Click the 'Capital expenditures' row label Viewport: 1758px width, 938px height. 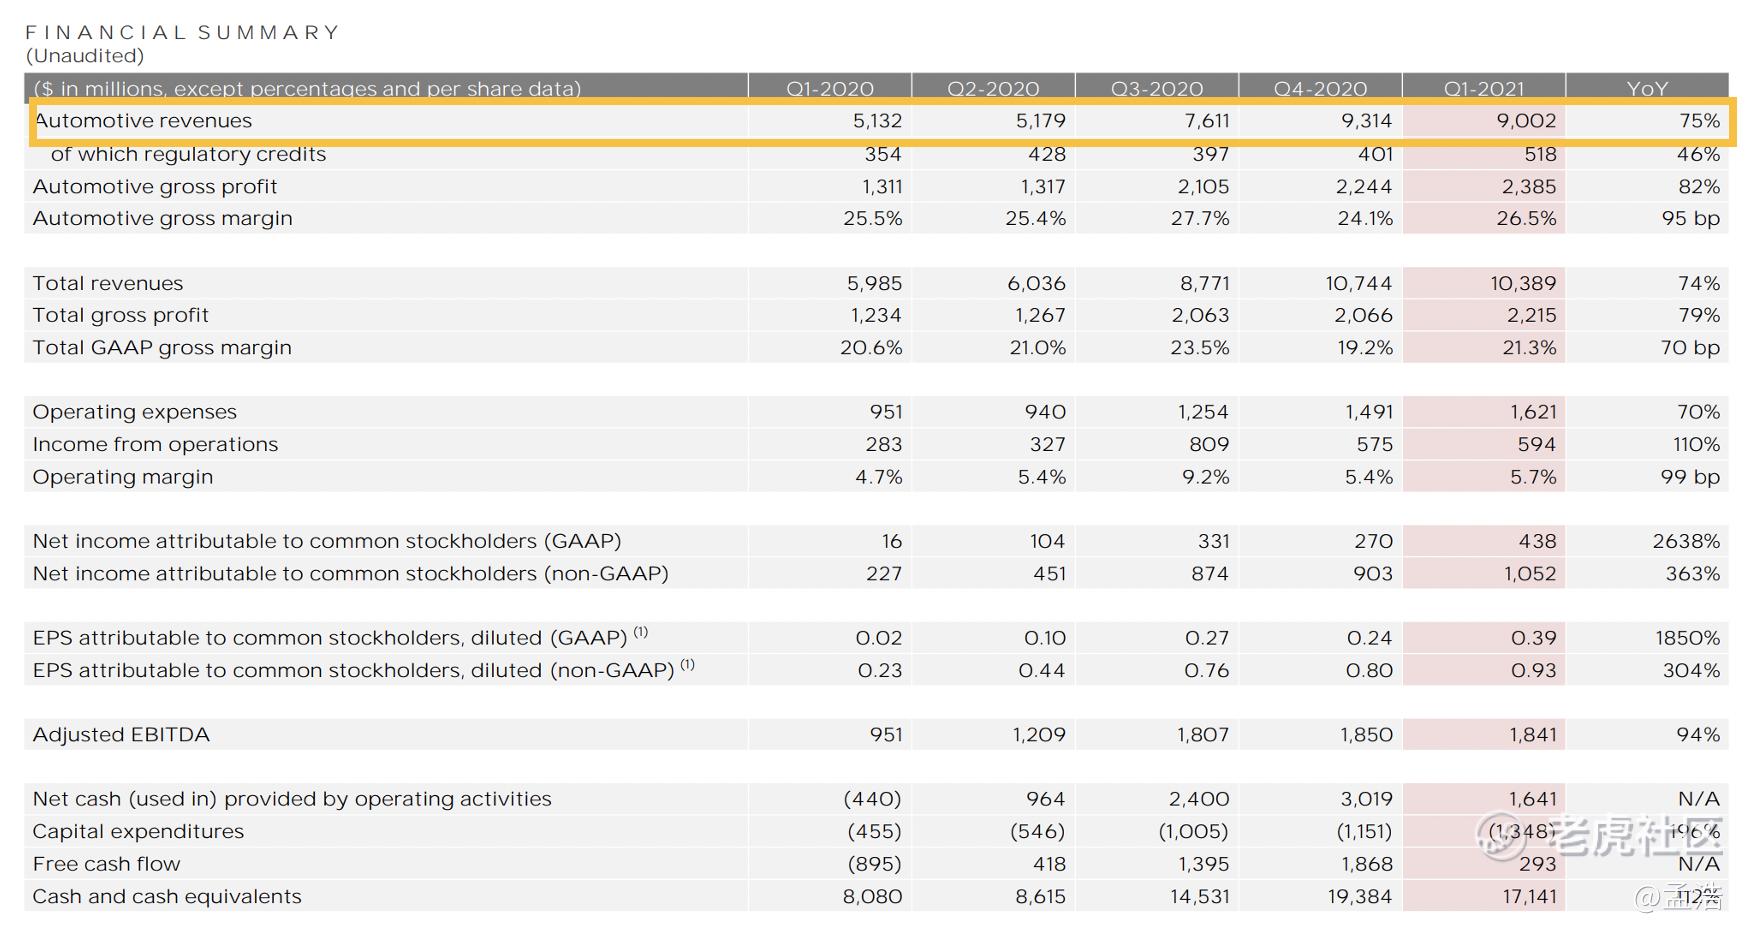pos(138,832)
